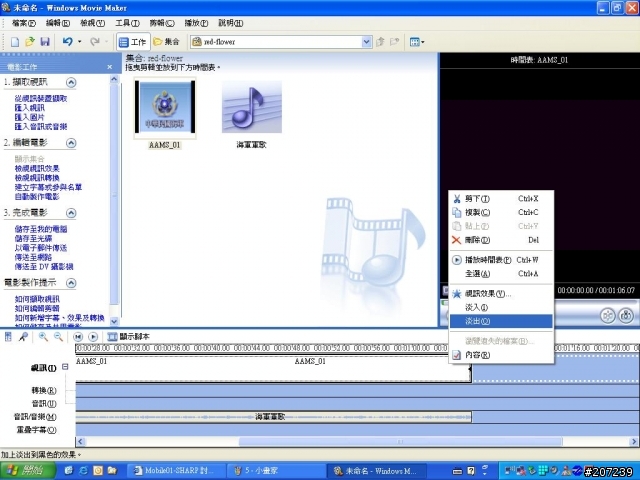Open the 工具 menu
The image size is (640, 480).
[x=127, y=23]
